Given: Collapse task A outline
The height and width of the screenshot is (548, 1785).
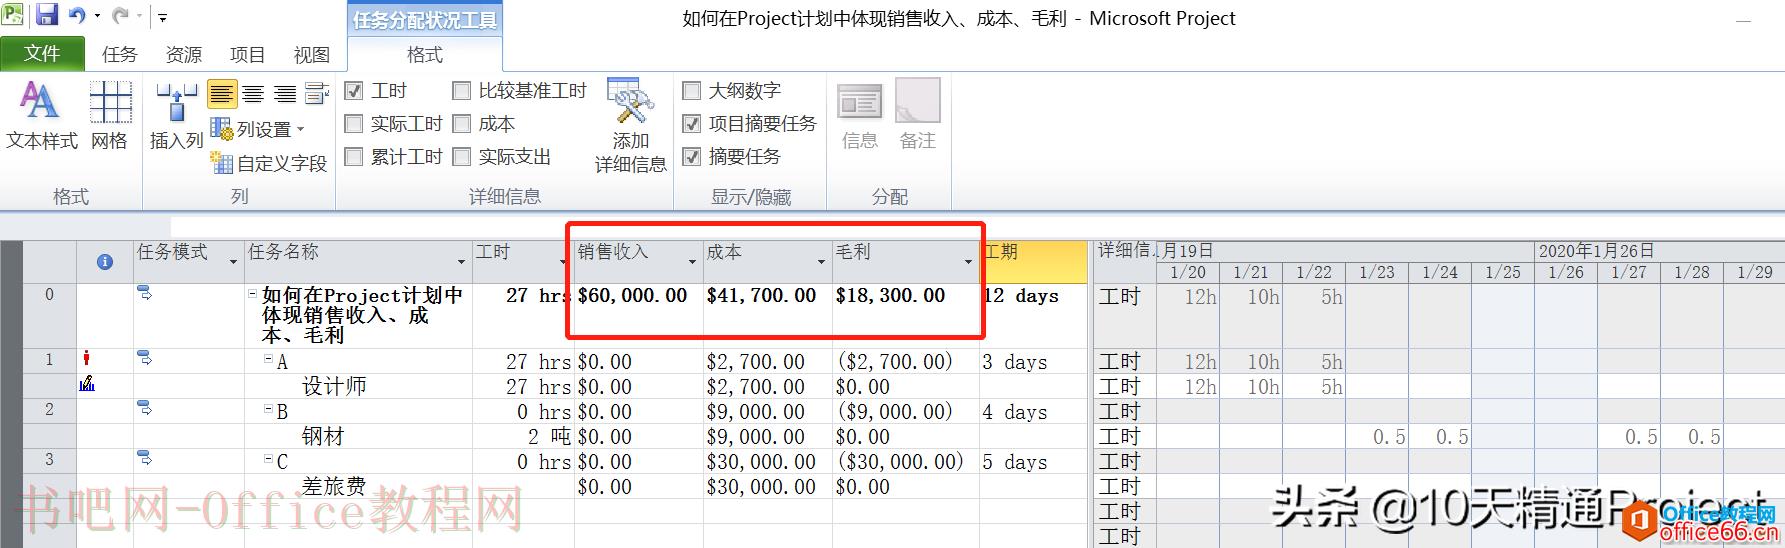Looking at the screenshot, I should point(268,359).
